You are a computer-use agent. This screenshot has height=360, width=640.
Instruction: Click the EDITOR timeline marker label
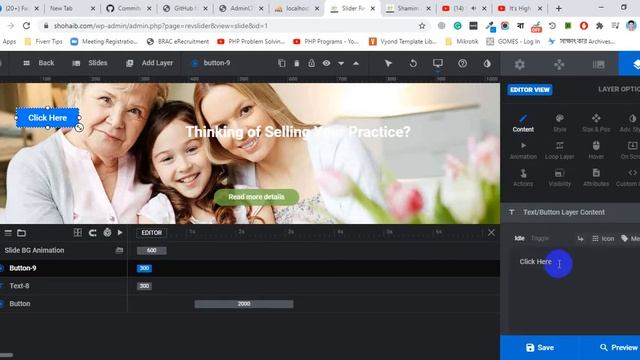coord(151,233)
